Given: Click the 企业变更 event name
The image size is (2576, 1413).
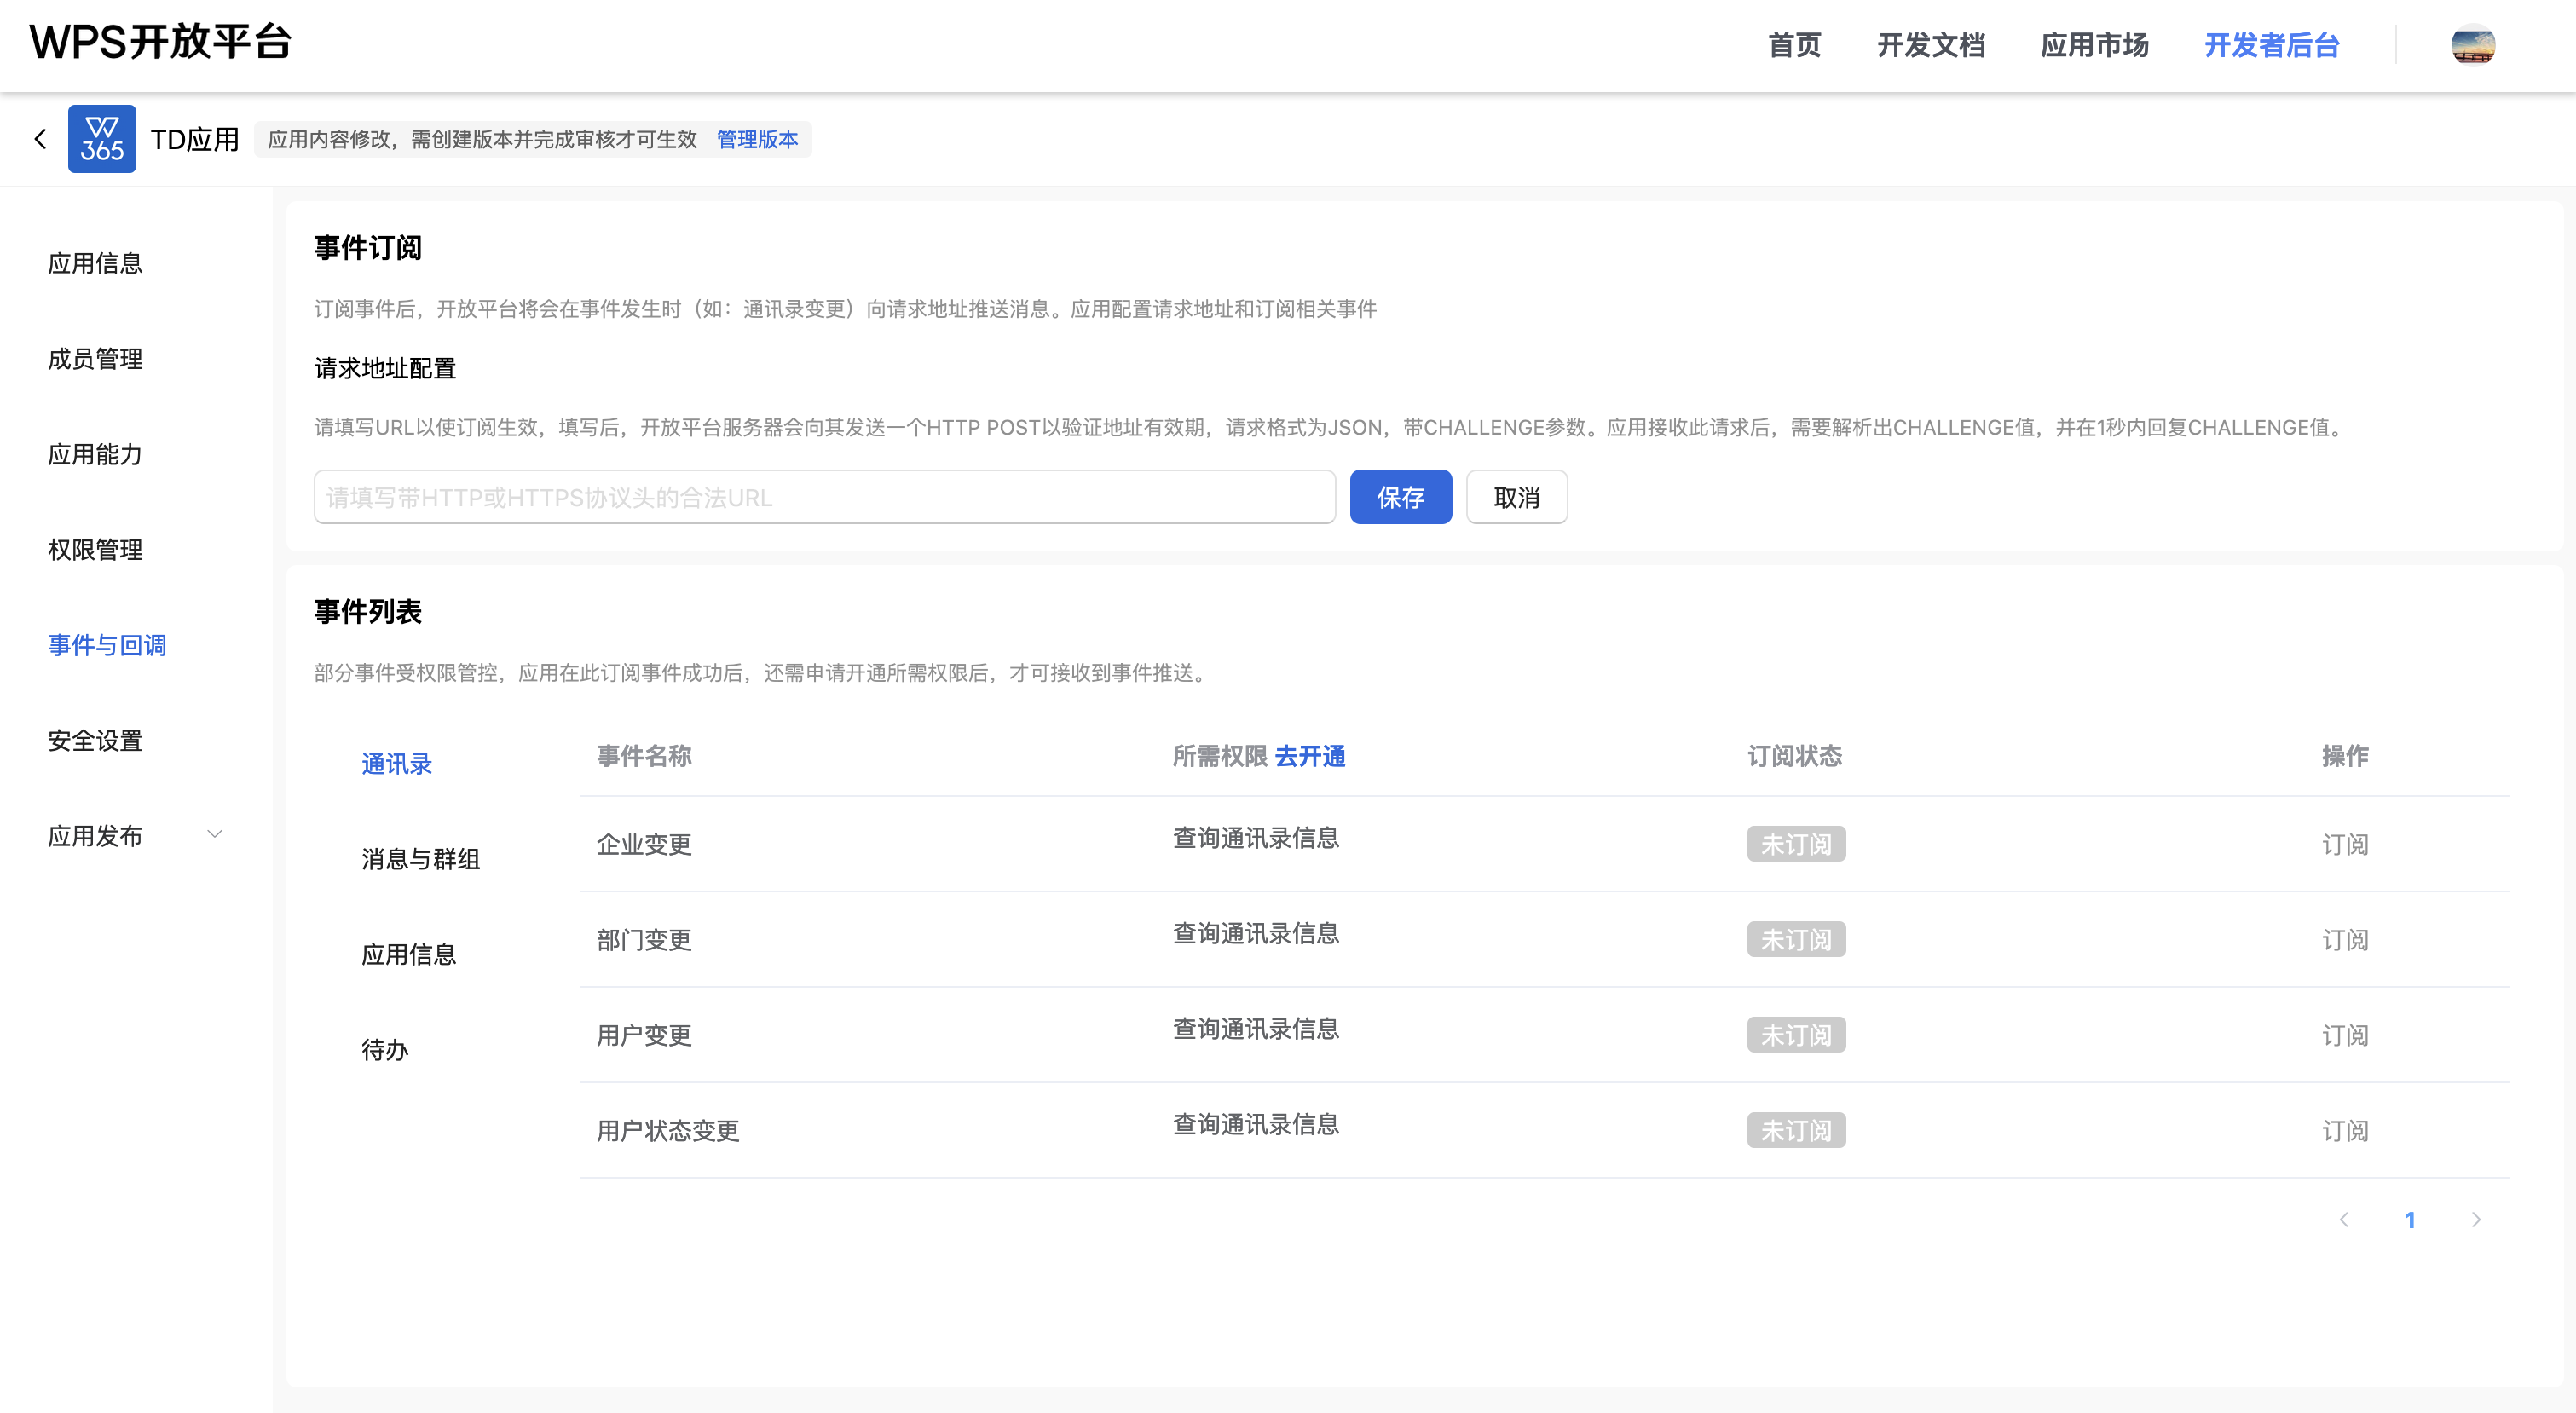Looking at the screenshot, I should click(644, 844).
